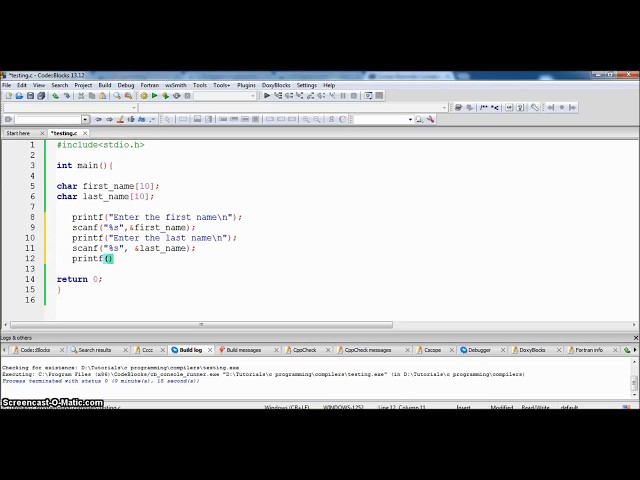Expand the build target dropdown

[x=253, y=96]
